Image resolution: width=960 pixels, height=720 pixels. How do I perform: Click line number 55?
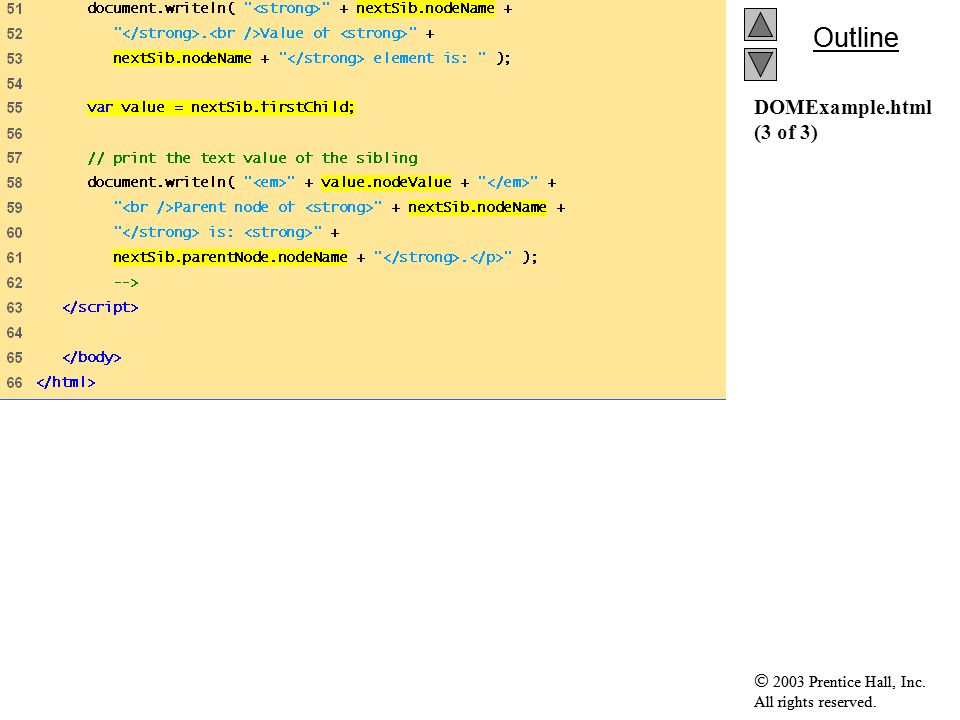pyautogui.click(x=14, y=108)
